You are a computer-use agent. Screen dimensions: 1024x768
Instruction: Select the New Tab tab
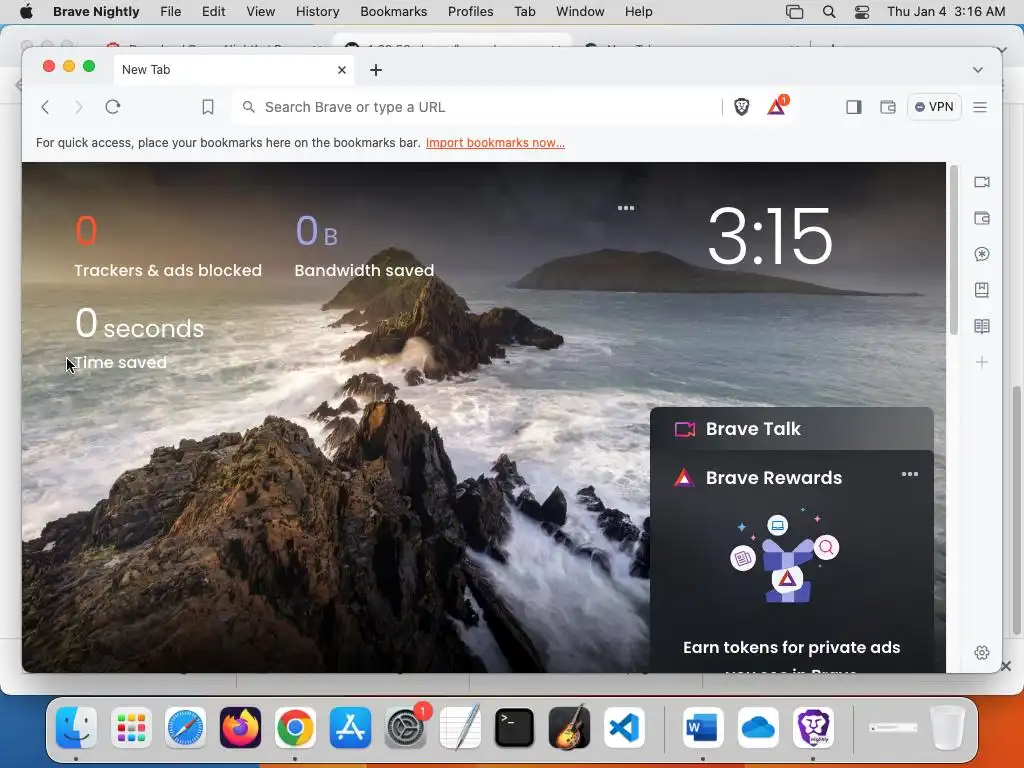pyautogui.click(x=233, y=70)
